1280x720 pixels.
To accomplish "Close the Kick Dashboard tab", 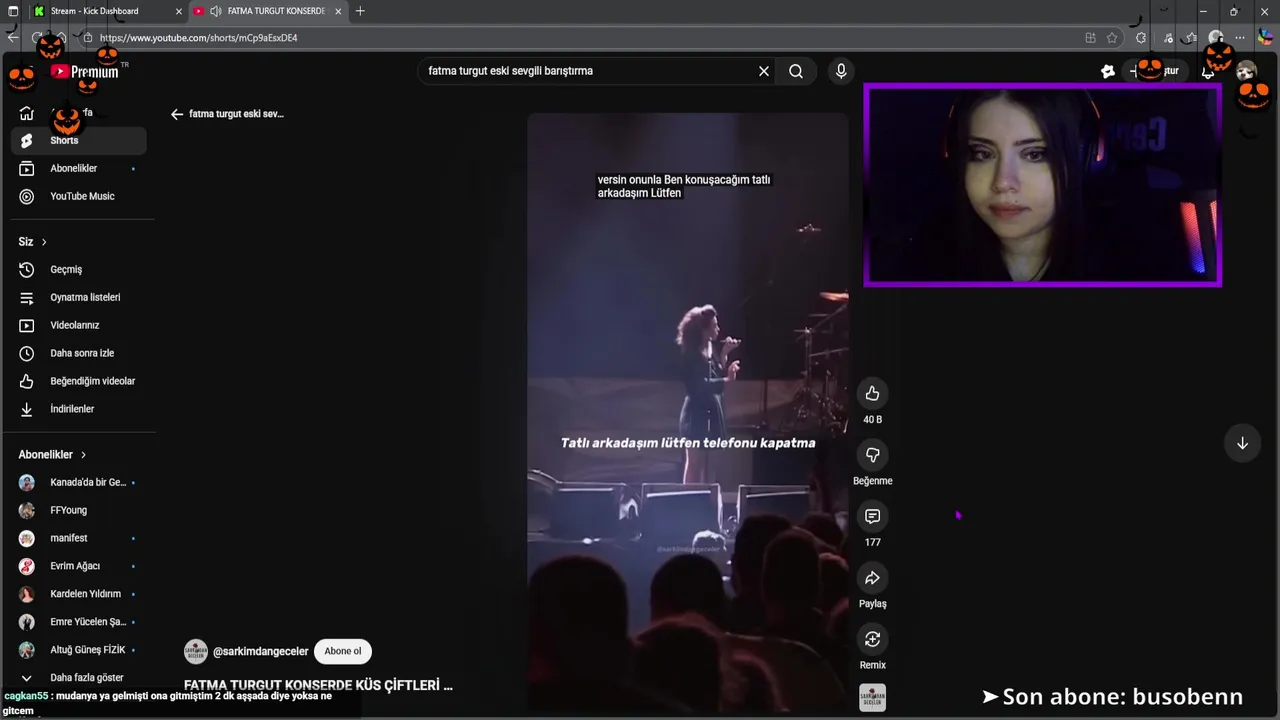I will click(x=179, y=11).
